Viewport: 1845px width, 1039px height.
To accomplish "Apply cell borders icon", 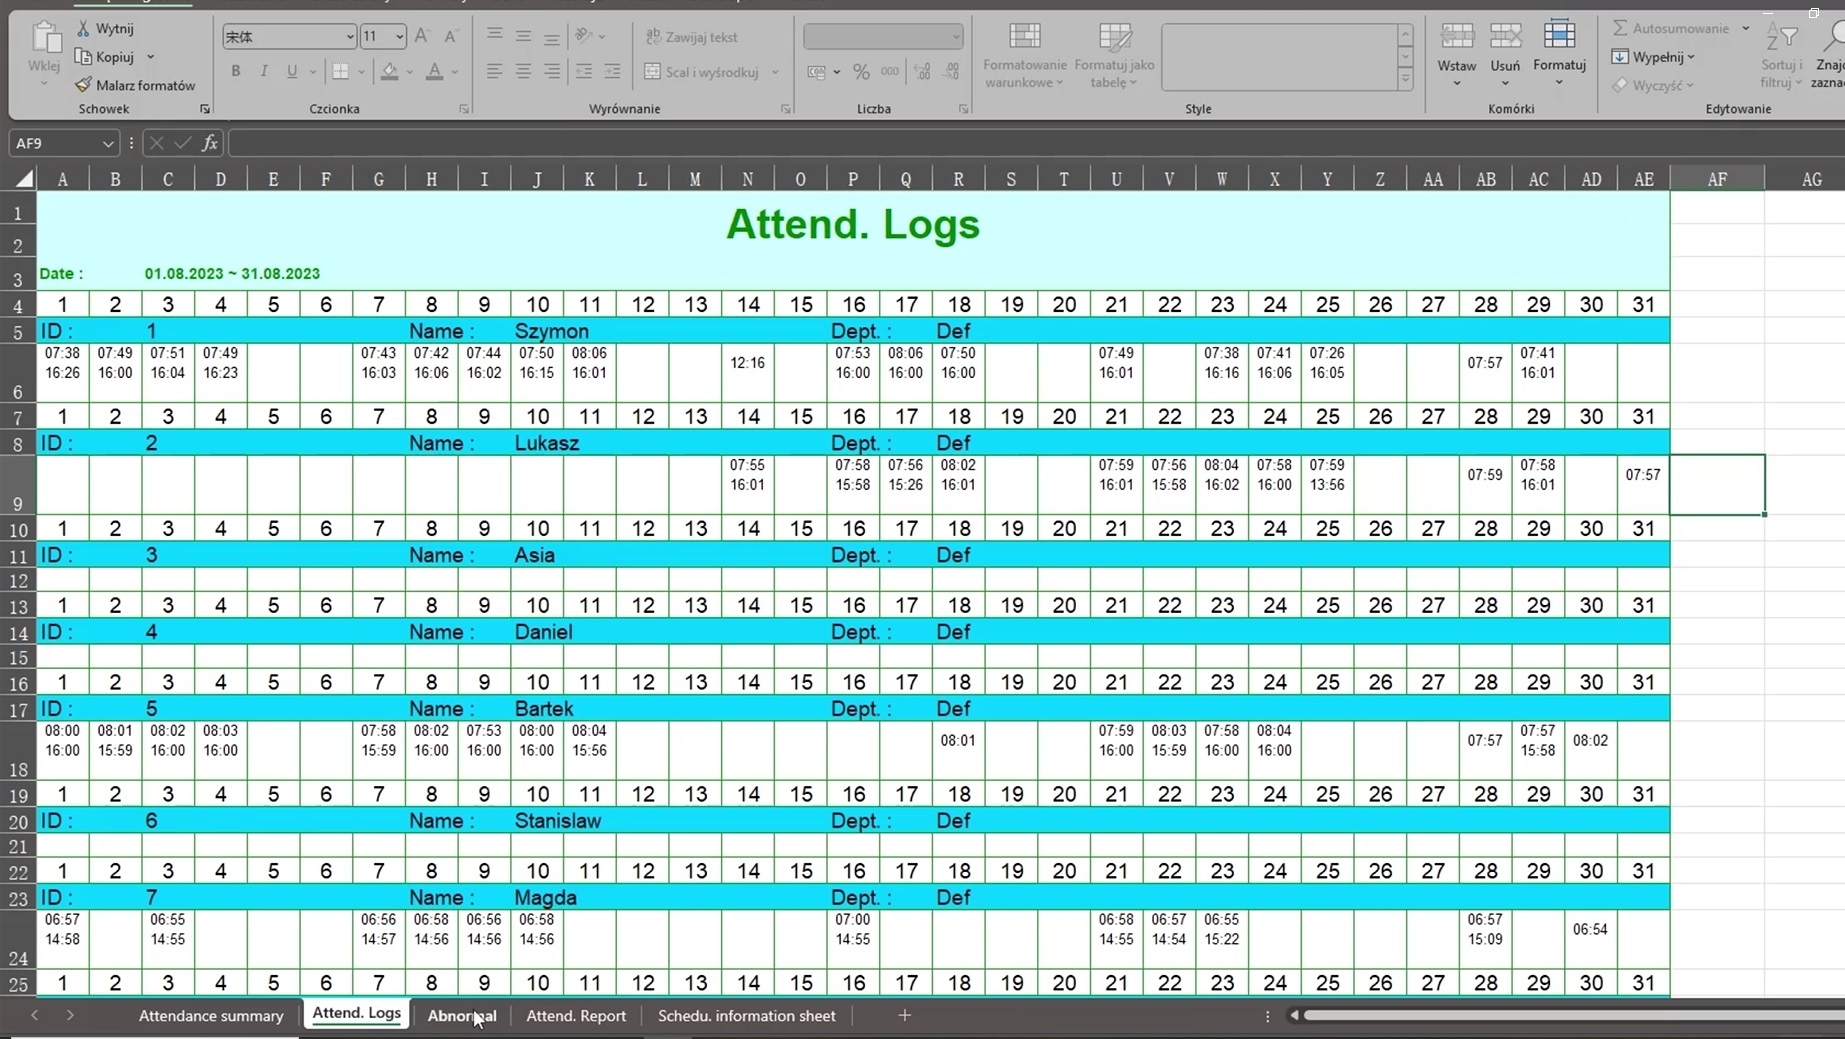I will (340, 71).
